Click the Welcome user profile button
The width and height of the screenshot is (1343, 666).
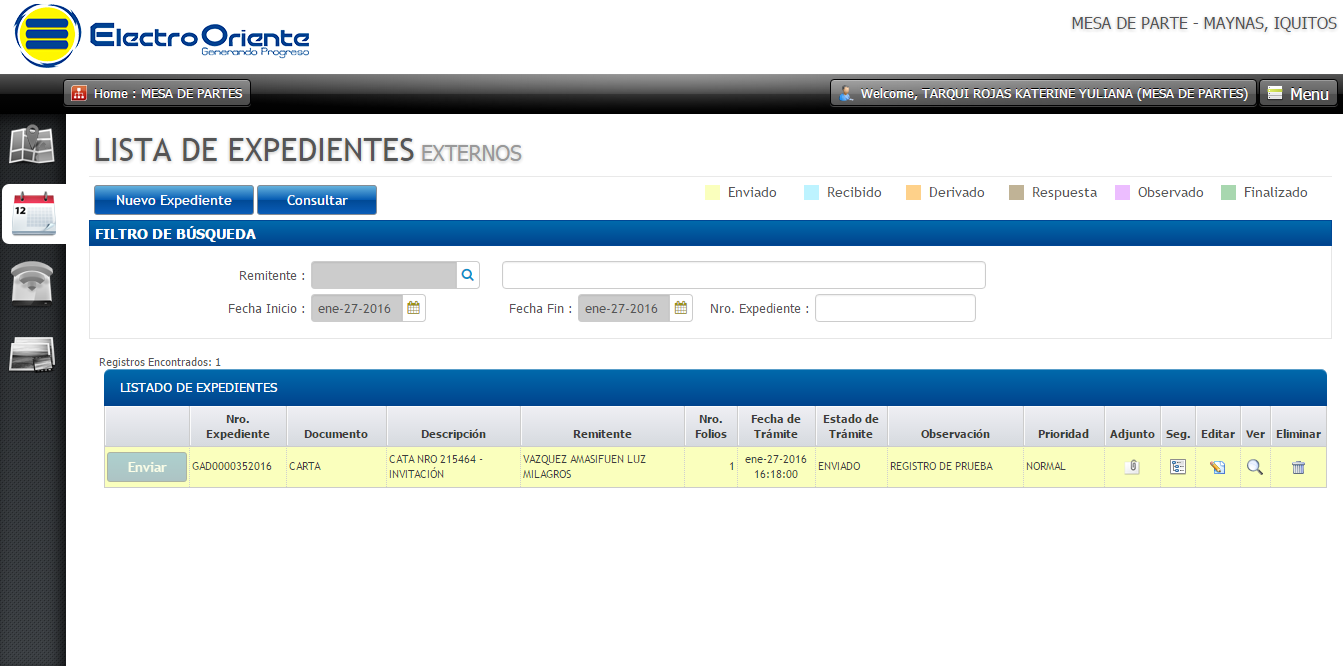click(1043, 93)
